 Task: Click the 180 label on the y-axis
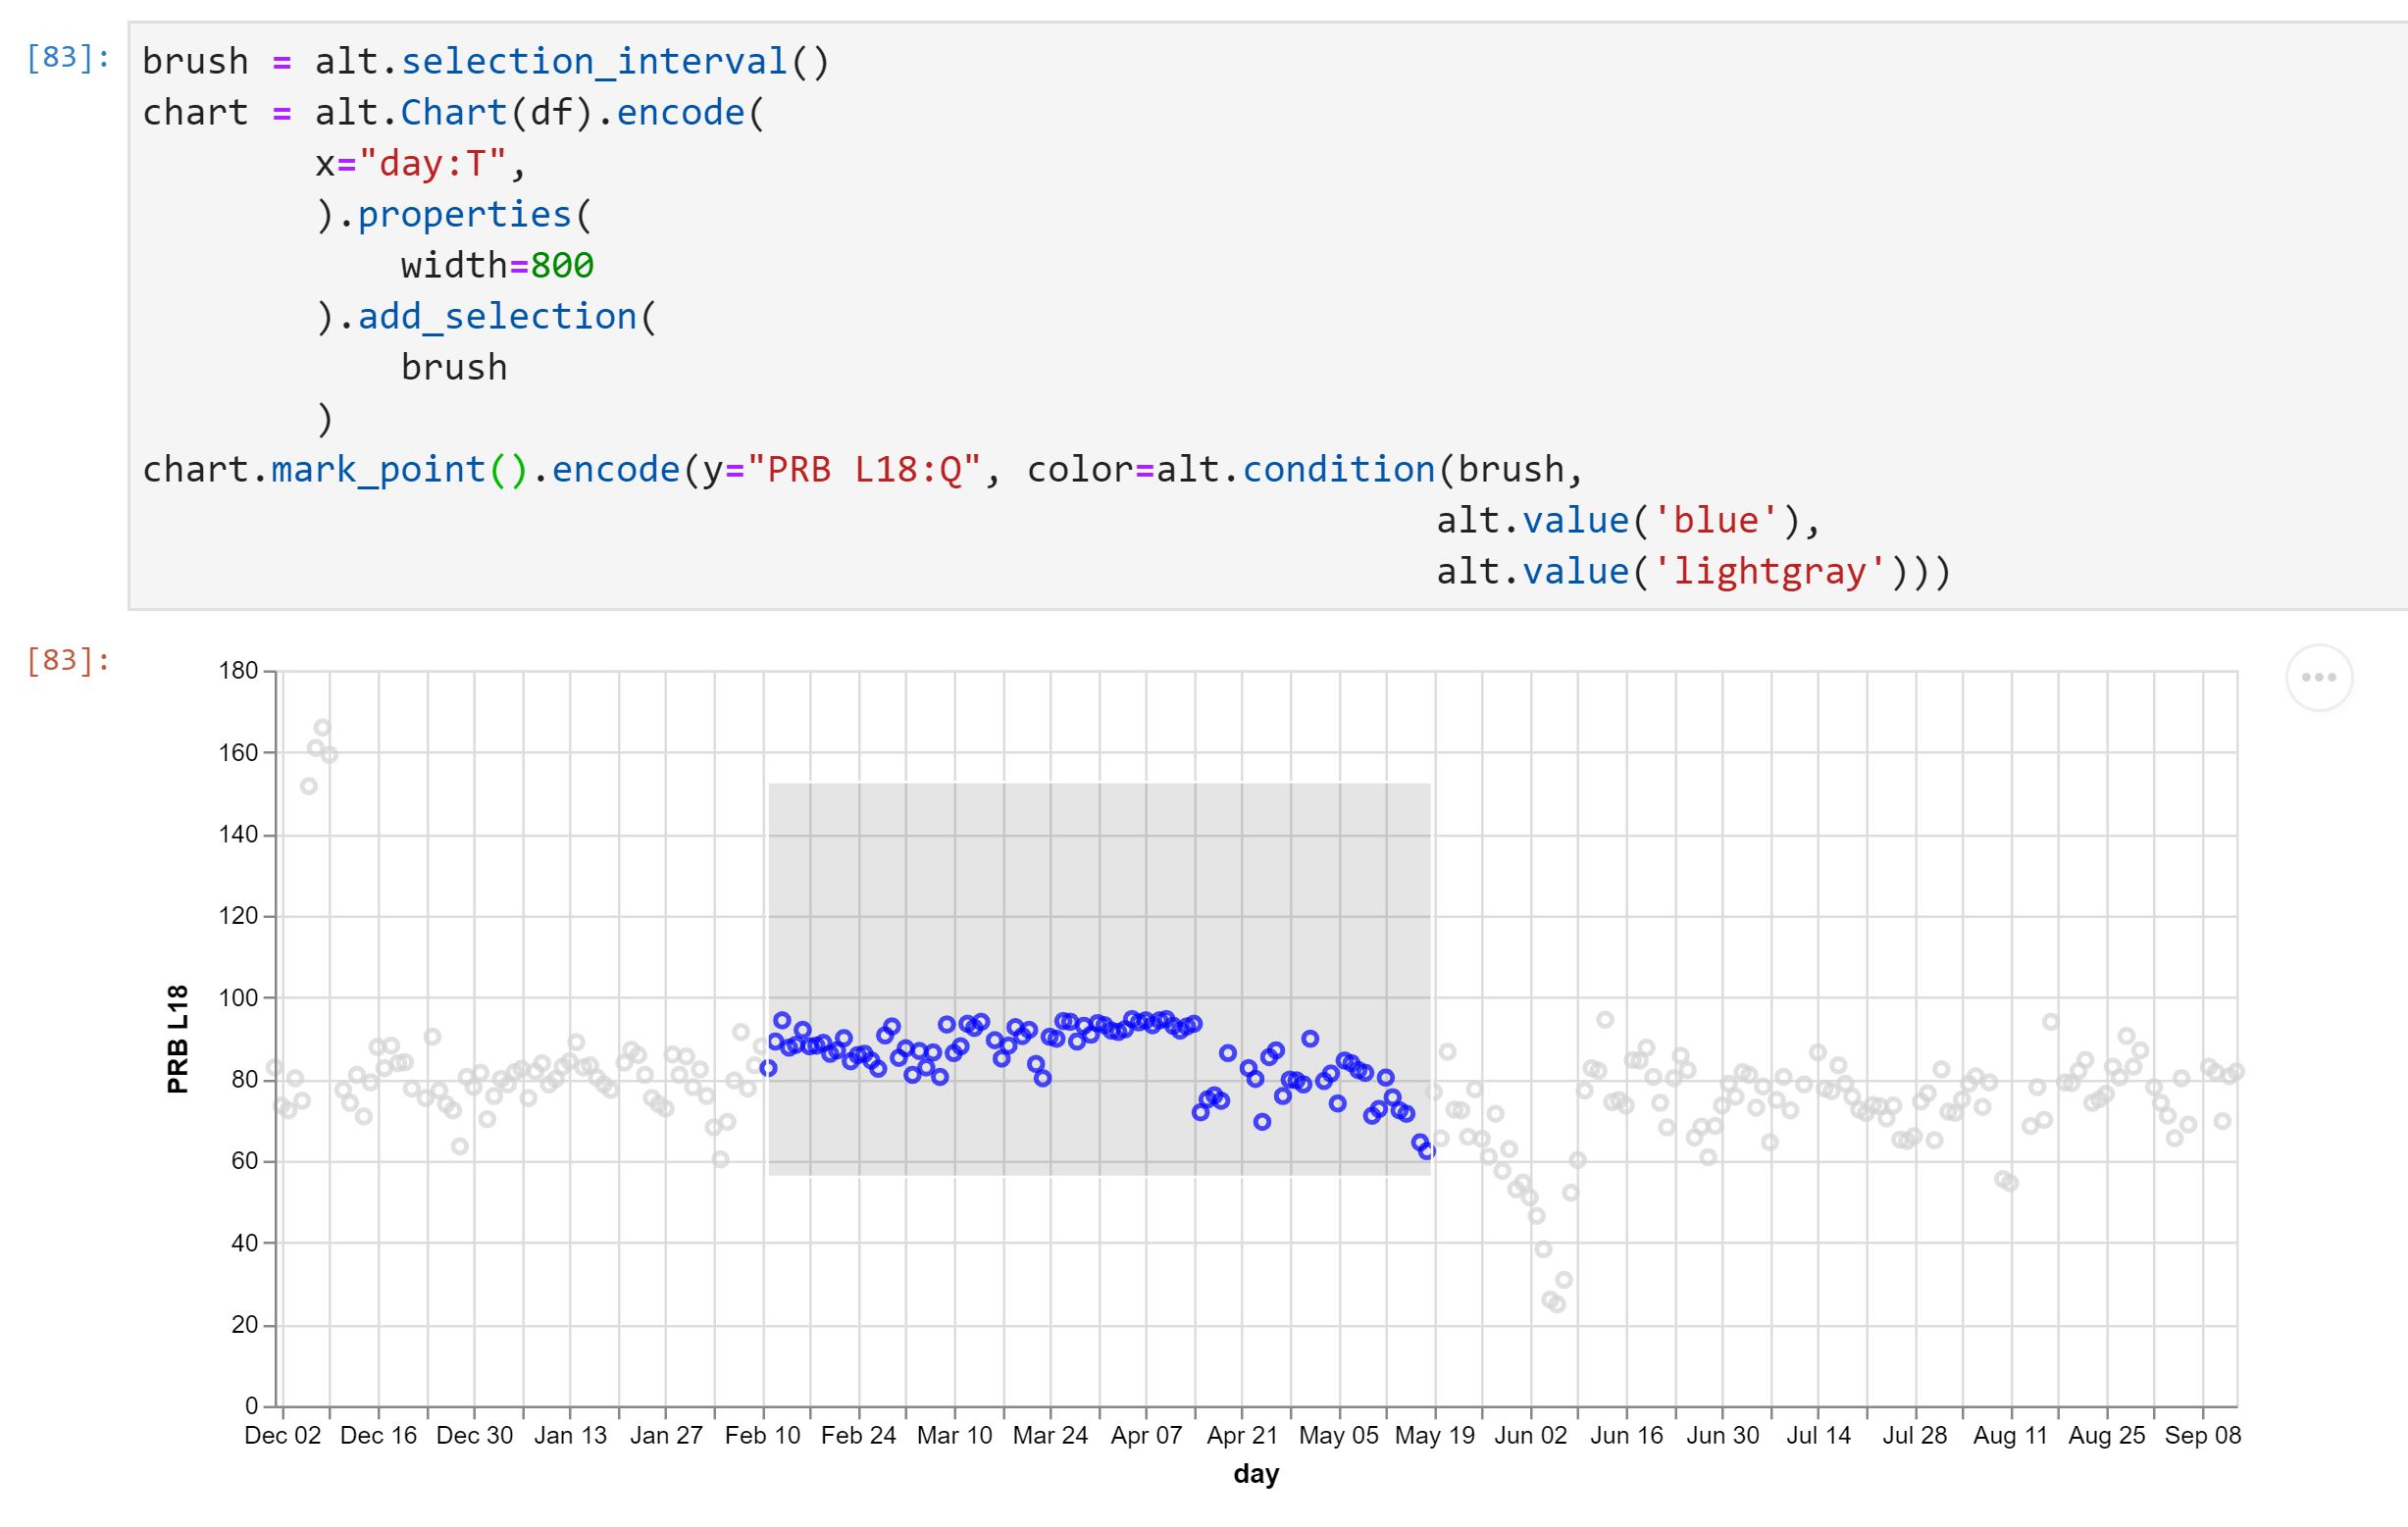239,672
